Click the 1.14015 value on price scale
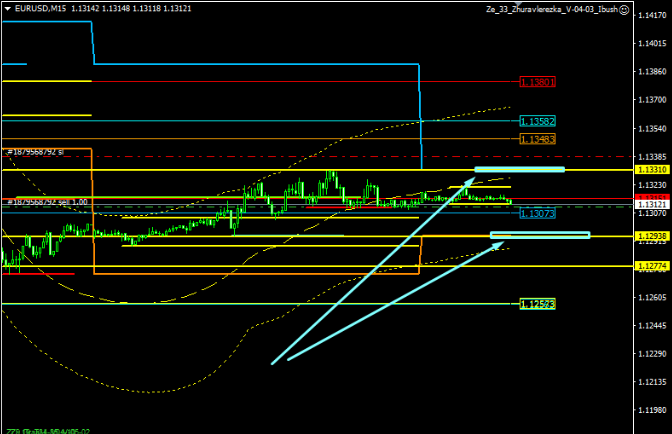The image size is (672, 434). [651, 44]
